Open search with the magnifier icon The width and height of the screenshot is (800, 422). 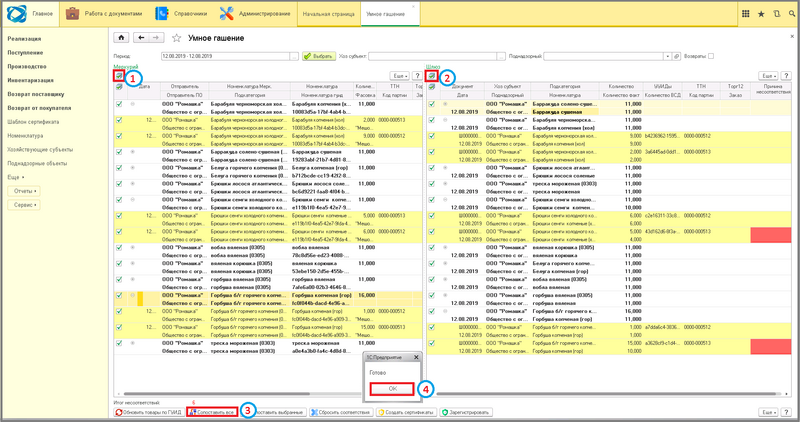point(791,14)
